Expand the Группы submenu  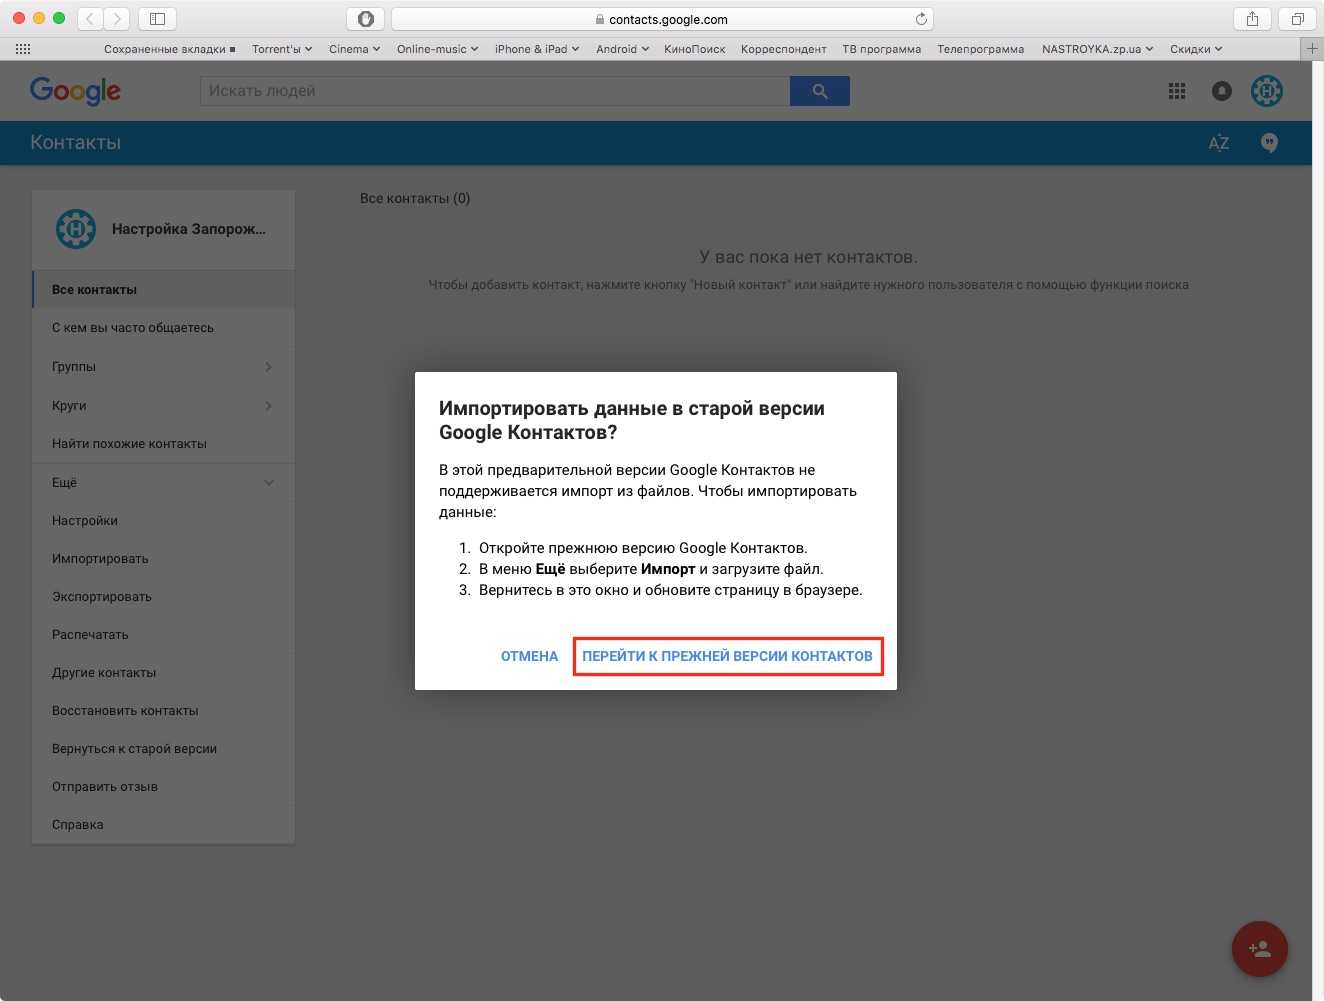tap(268, 367)
